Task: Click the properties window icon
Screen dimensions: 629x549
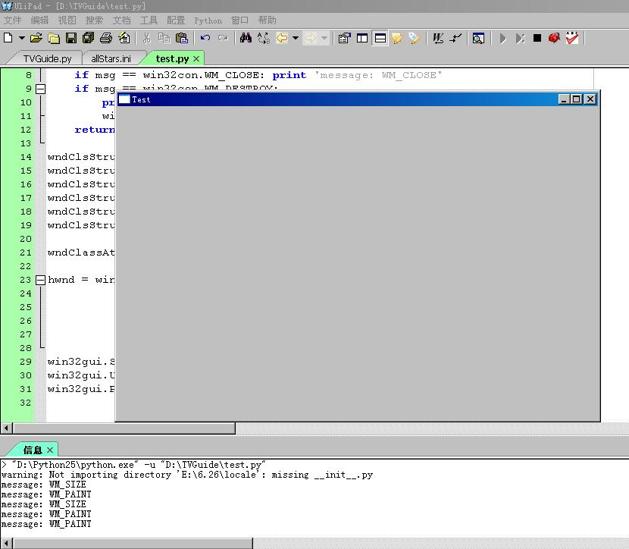Action: 344,38
